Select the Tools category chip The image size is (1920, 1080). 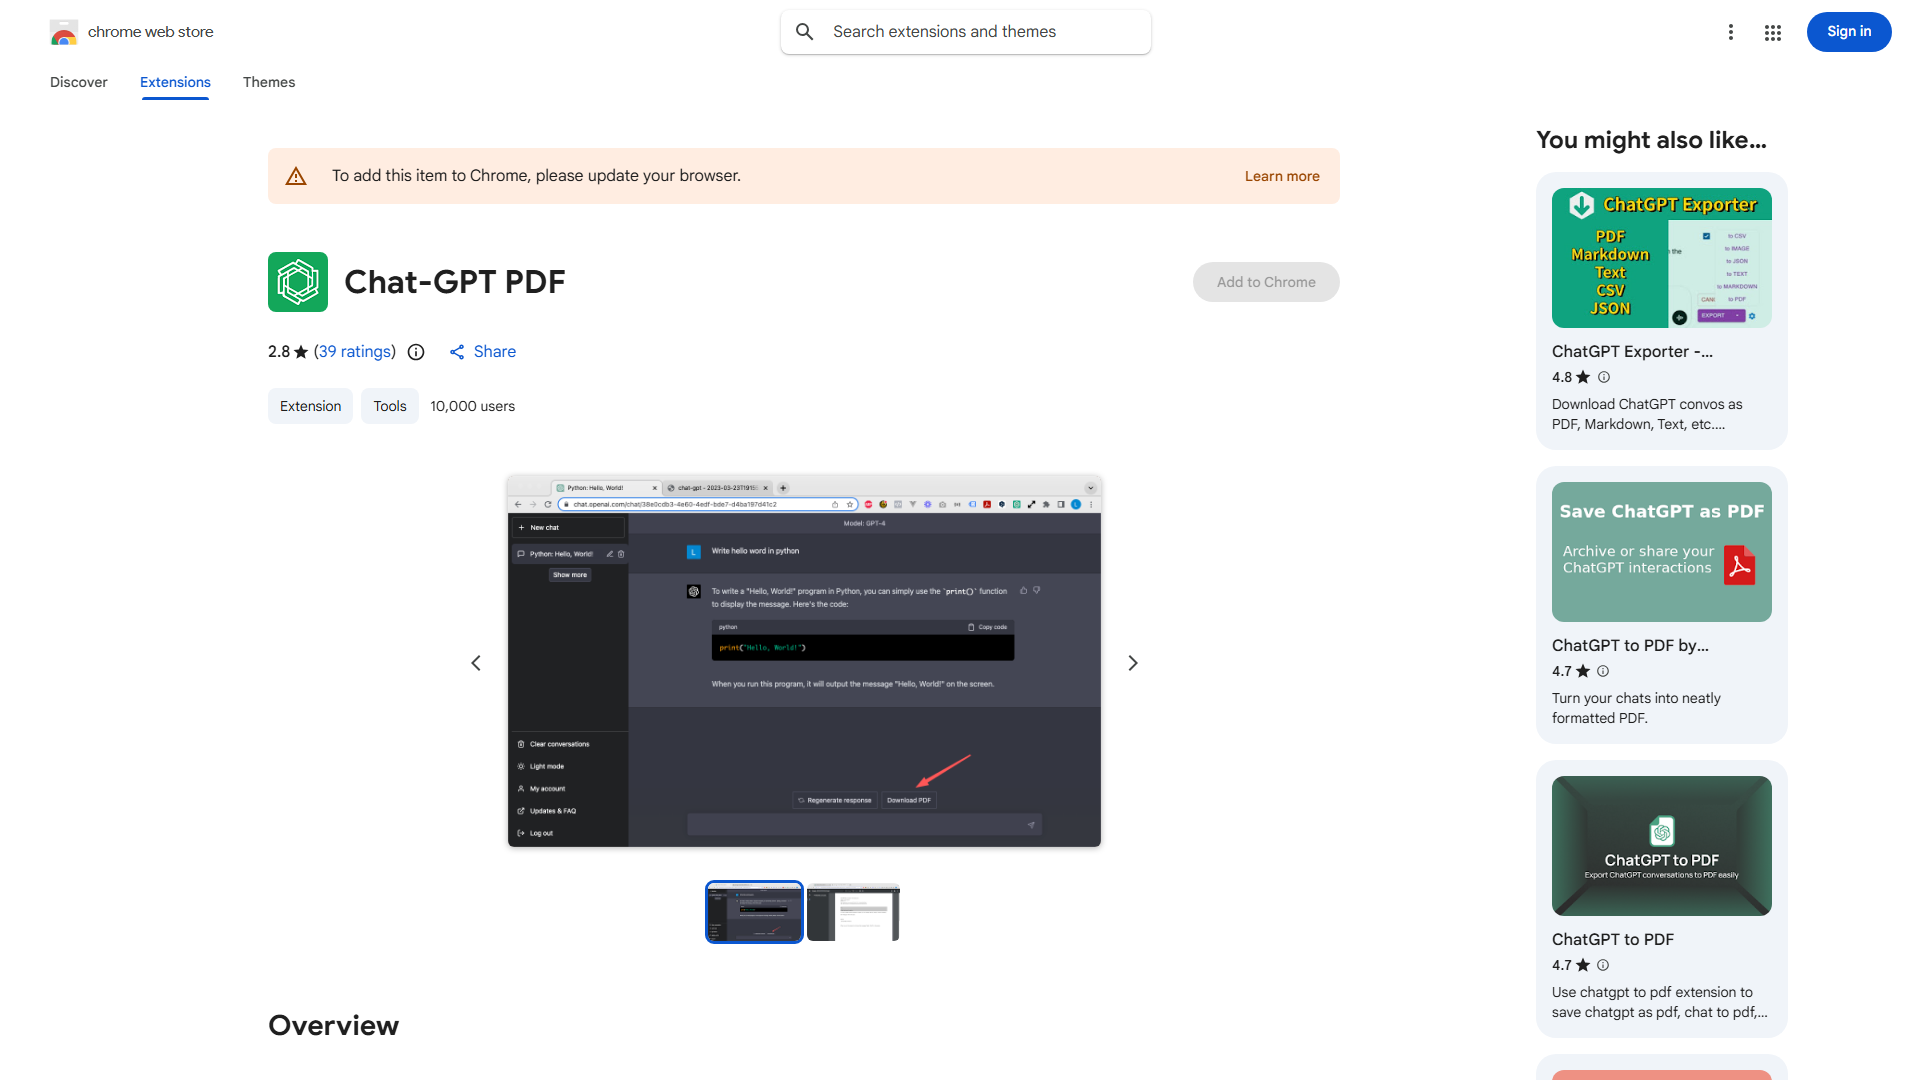click(x=389, y=406)
